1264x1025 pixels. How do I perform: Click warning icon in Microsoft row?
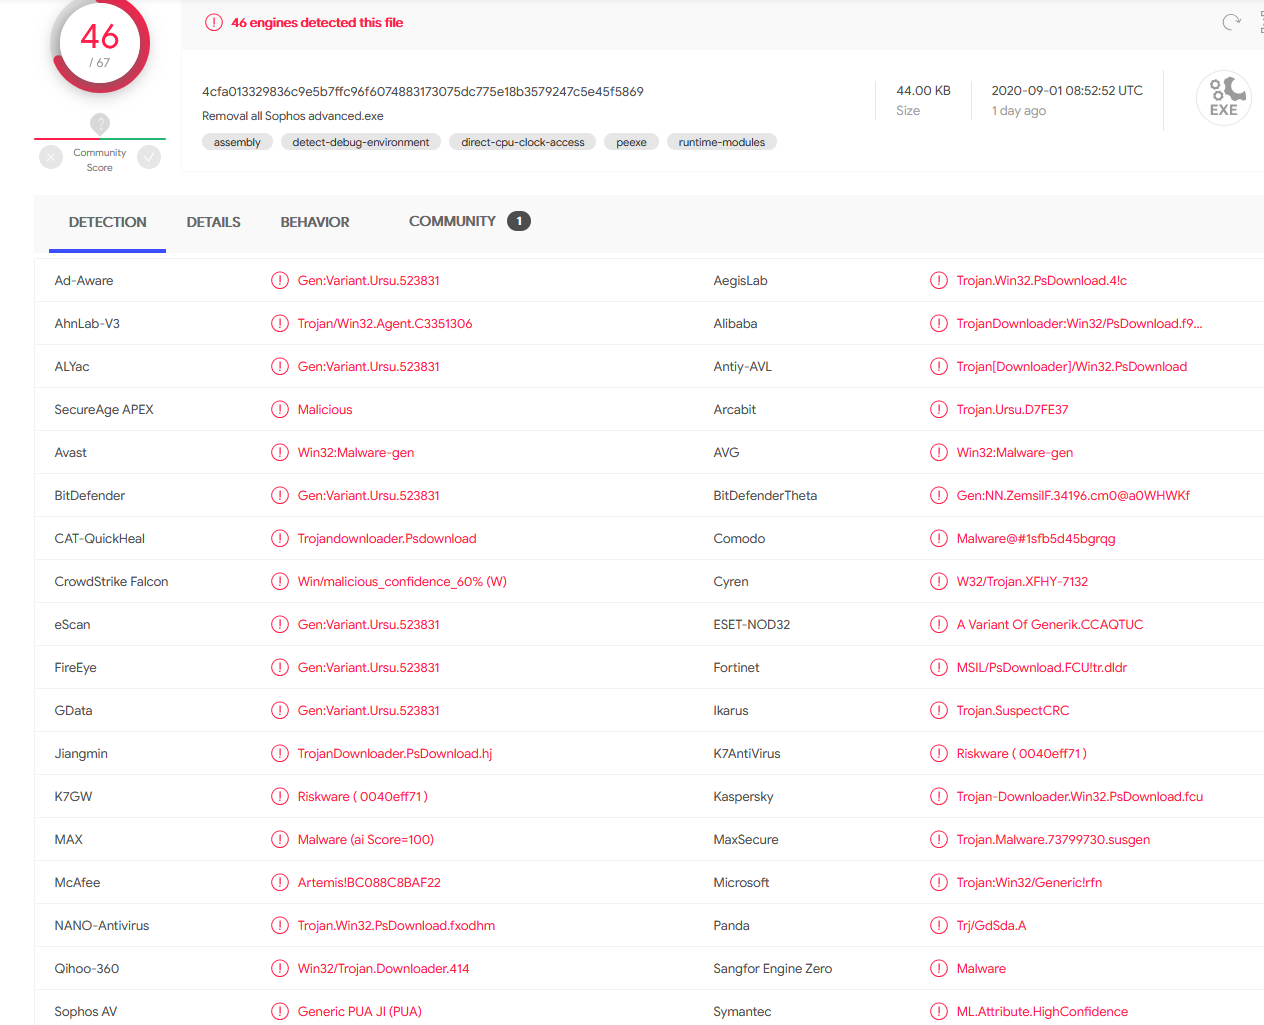click(939, 882)
